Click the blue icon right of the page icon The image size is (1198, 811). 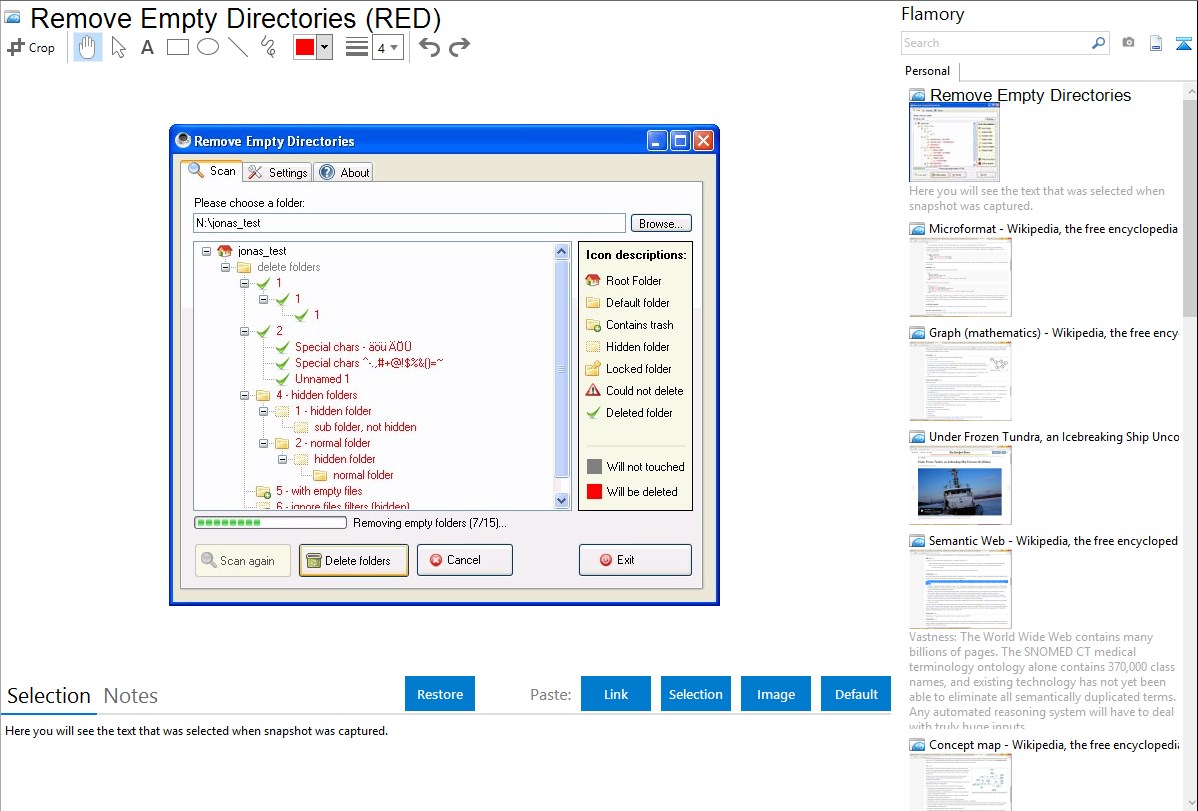pos(1183,43)
